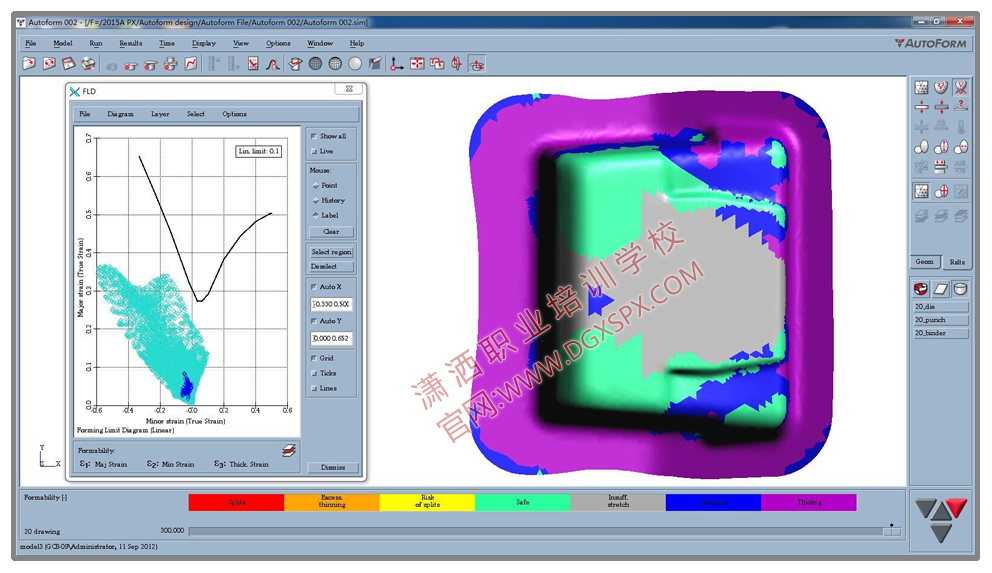Toggle the Auto X checkbox
992x573 pixels.
[314, 286]
